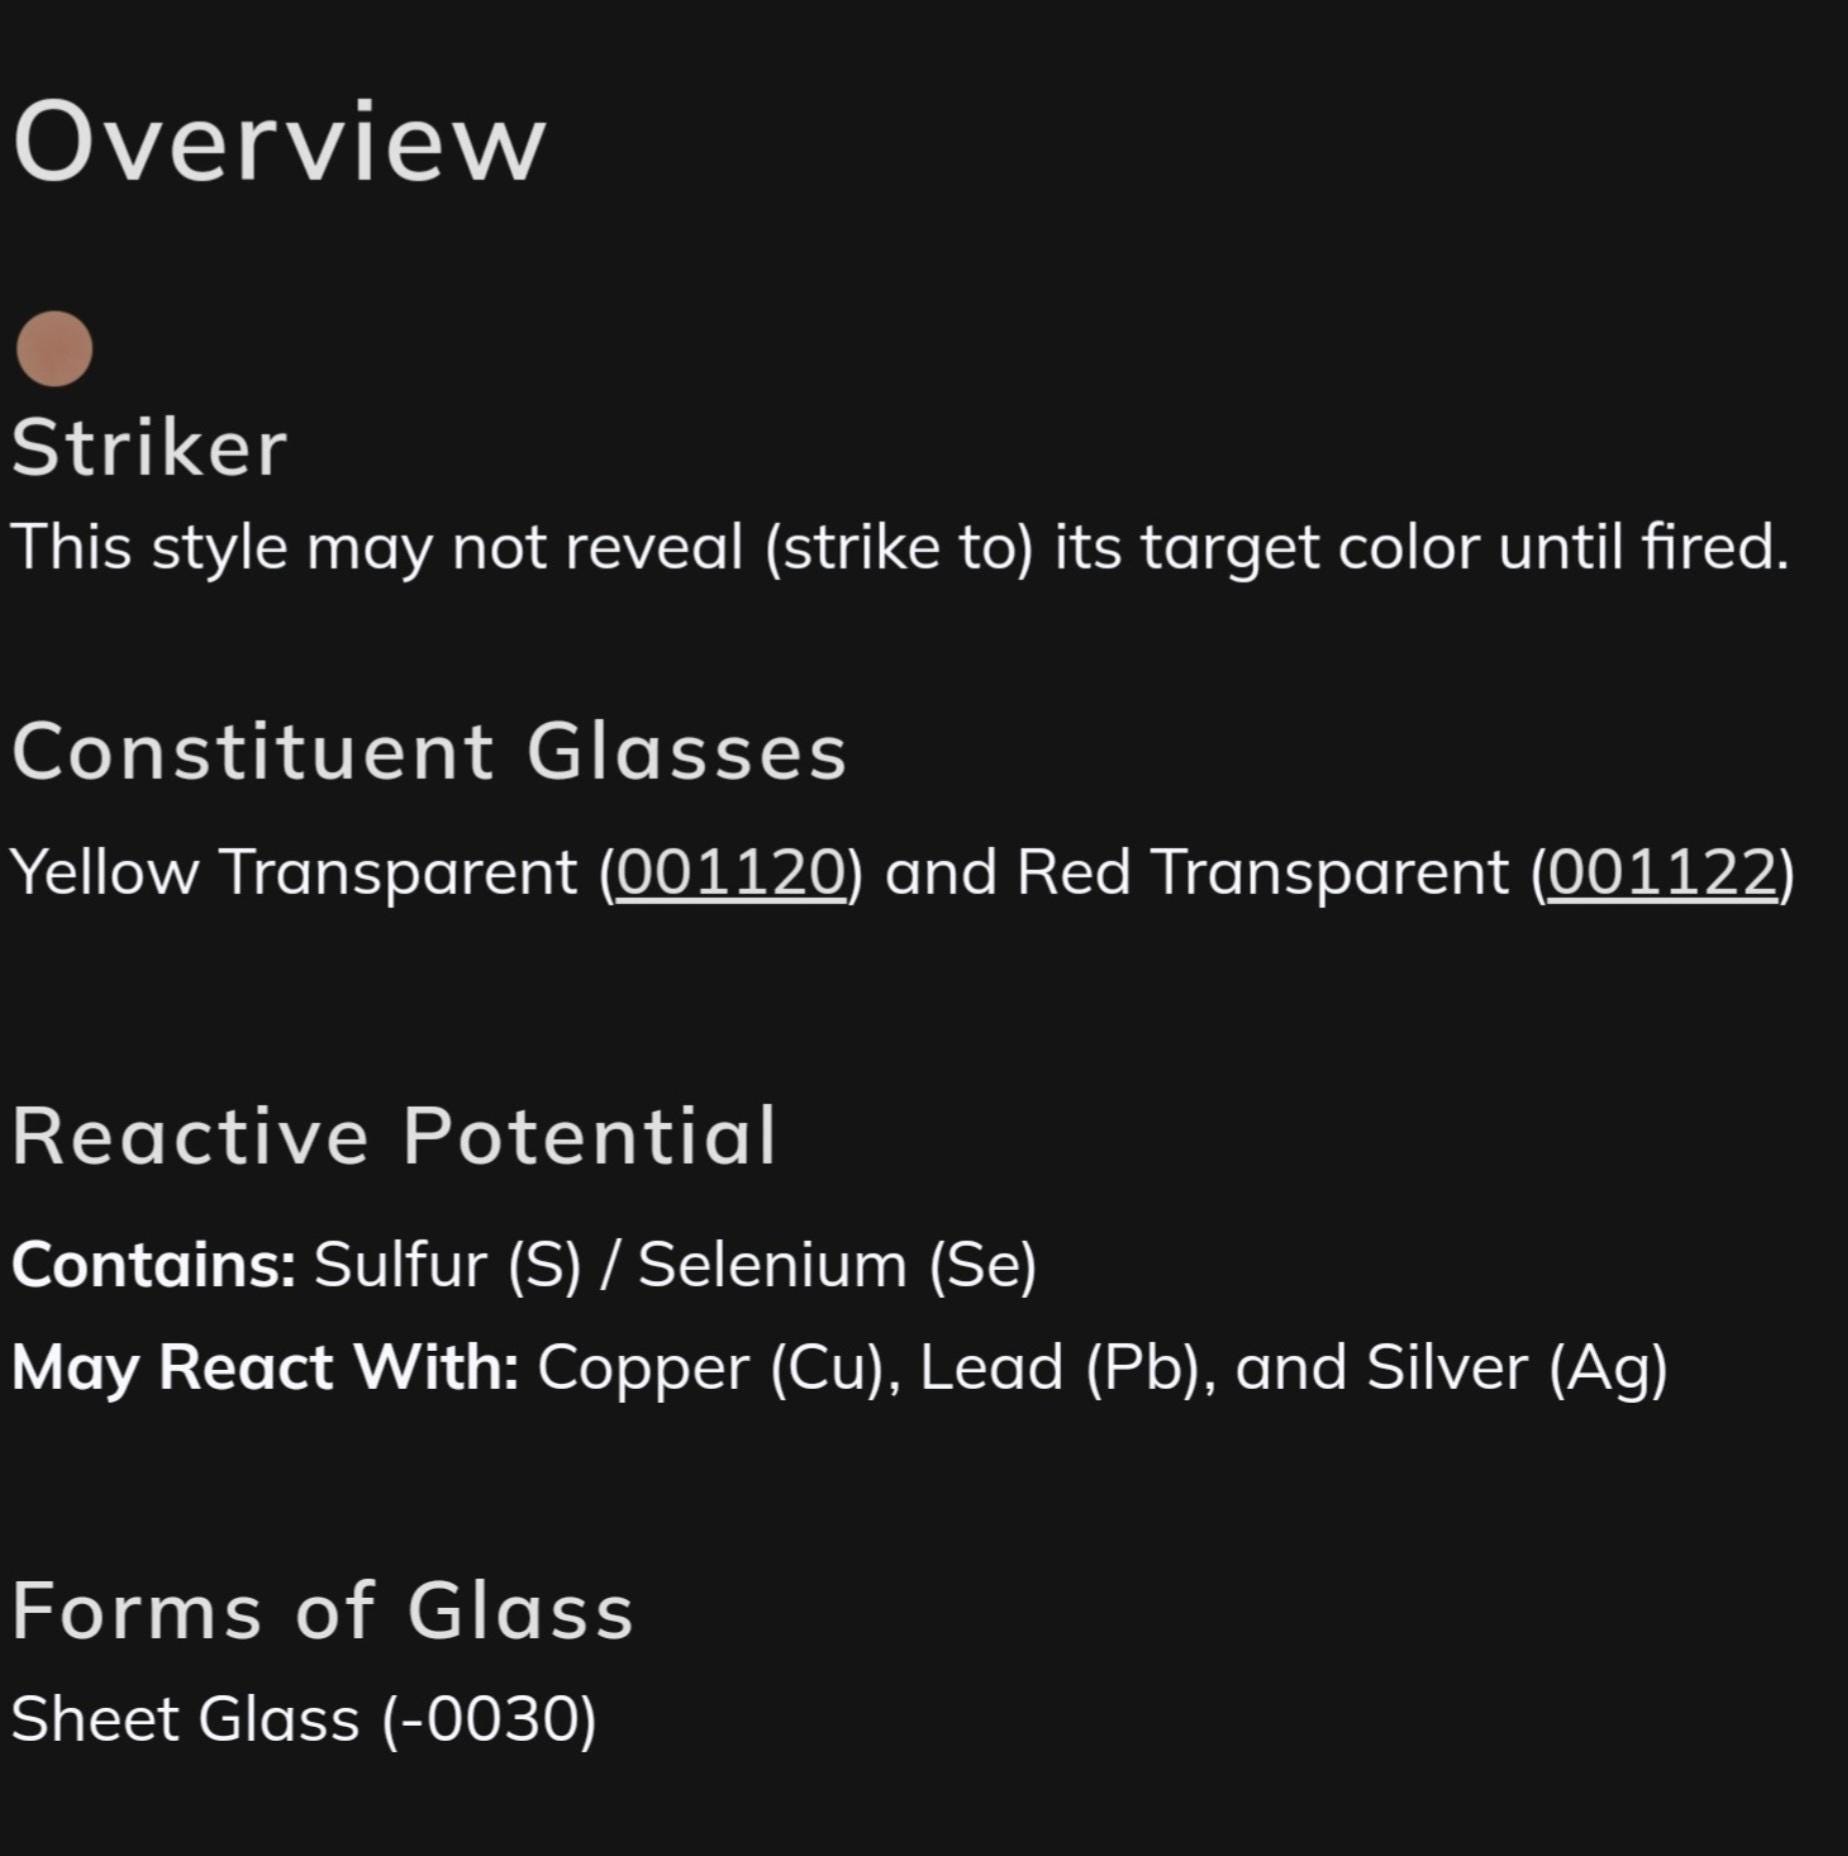The width and height of the screenshot is (1848, 1856).
Task: Click the Striker heading text
Action: 150,447
